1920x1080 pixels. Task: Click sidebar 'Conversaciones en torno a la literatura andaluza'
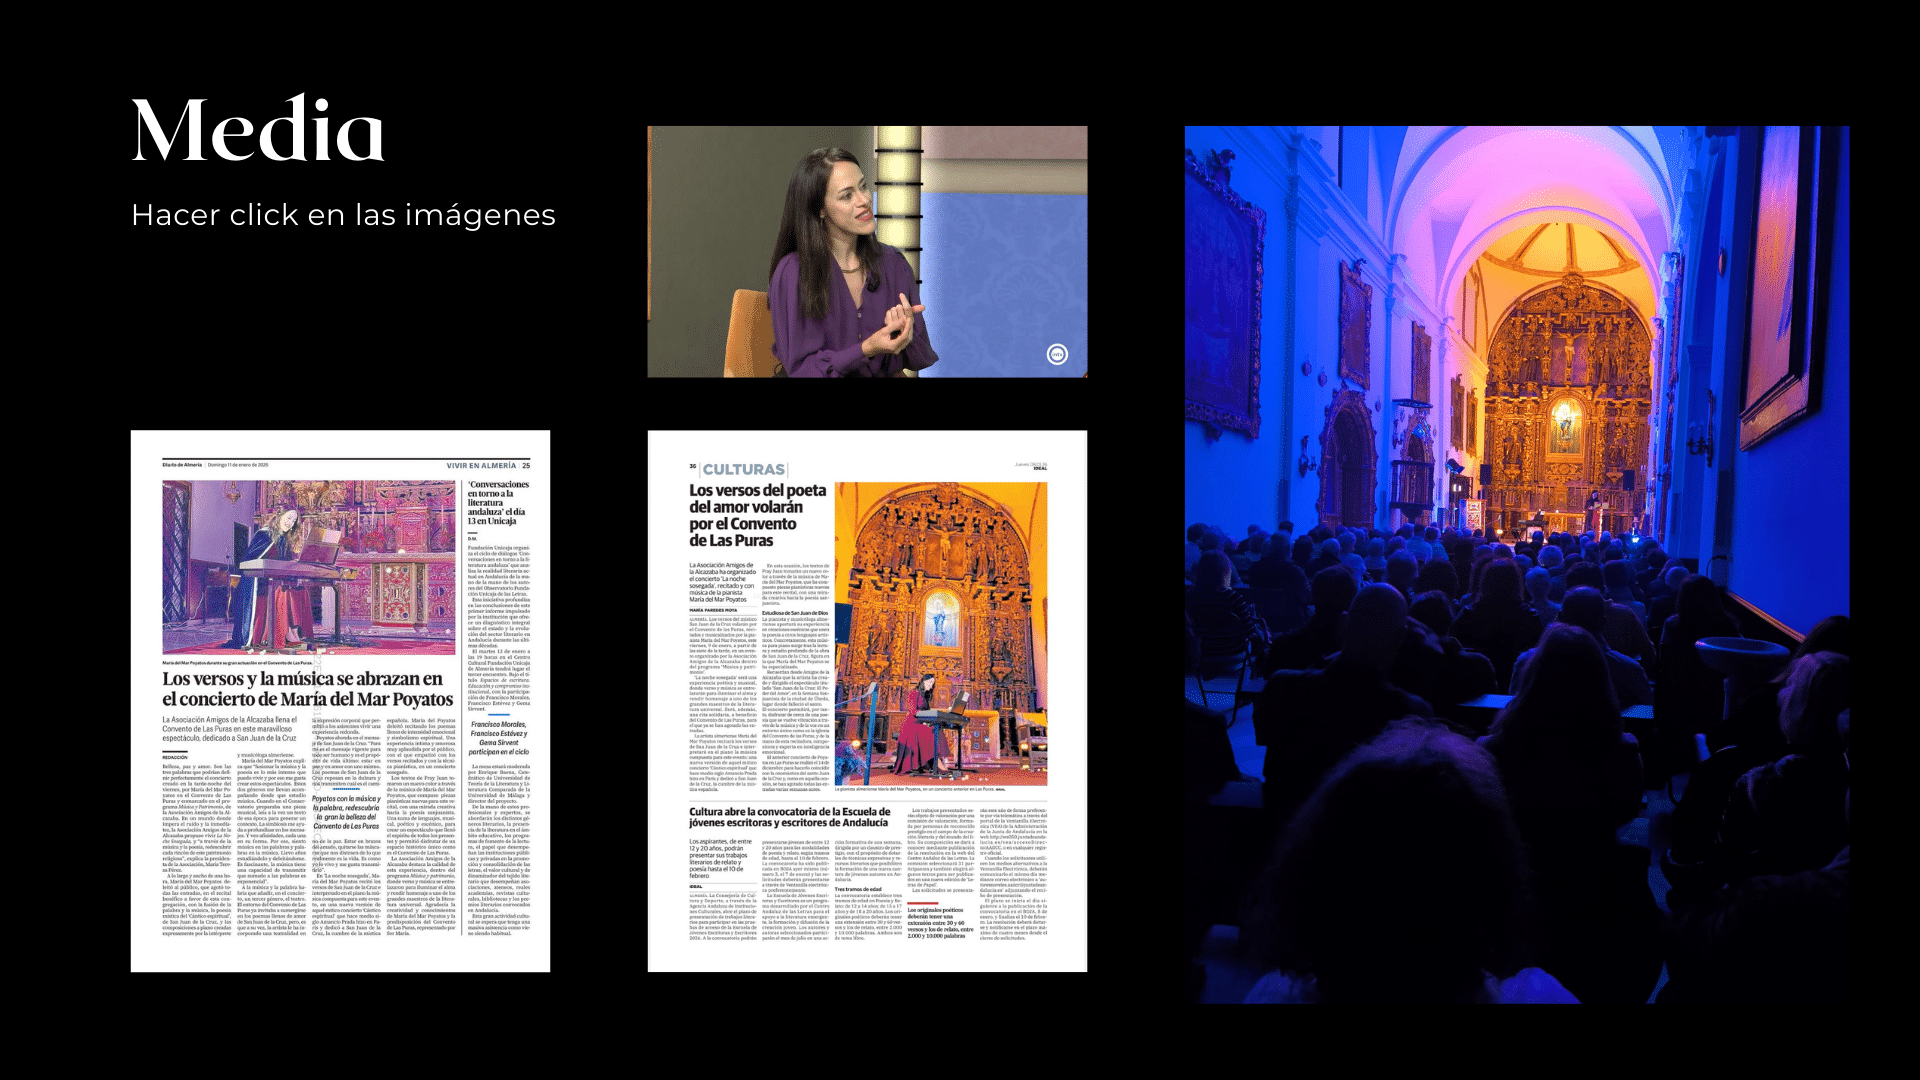point(498,502)
